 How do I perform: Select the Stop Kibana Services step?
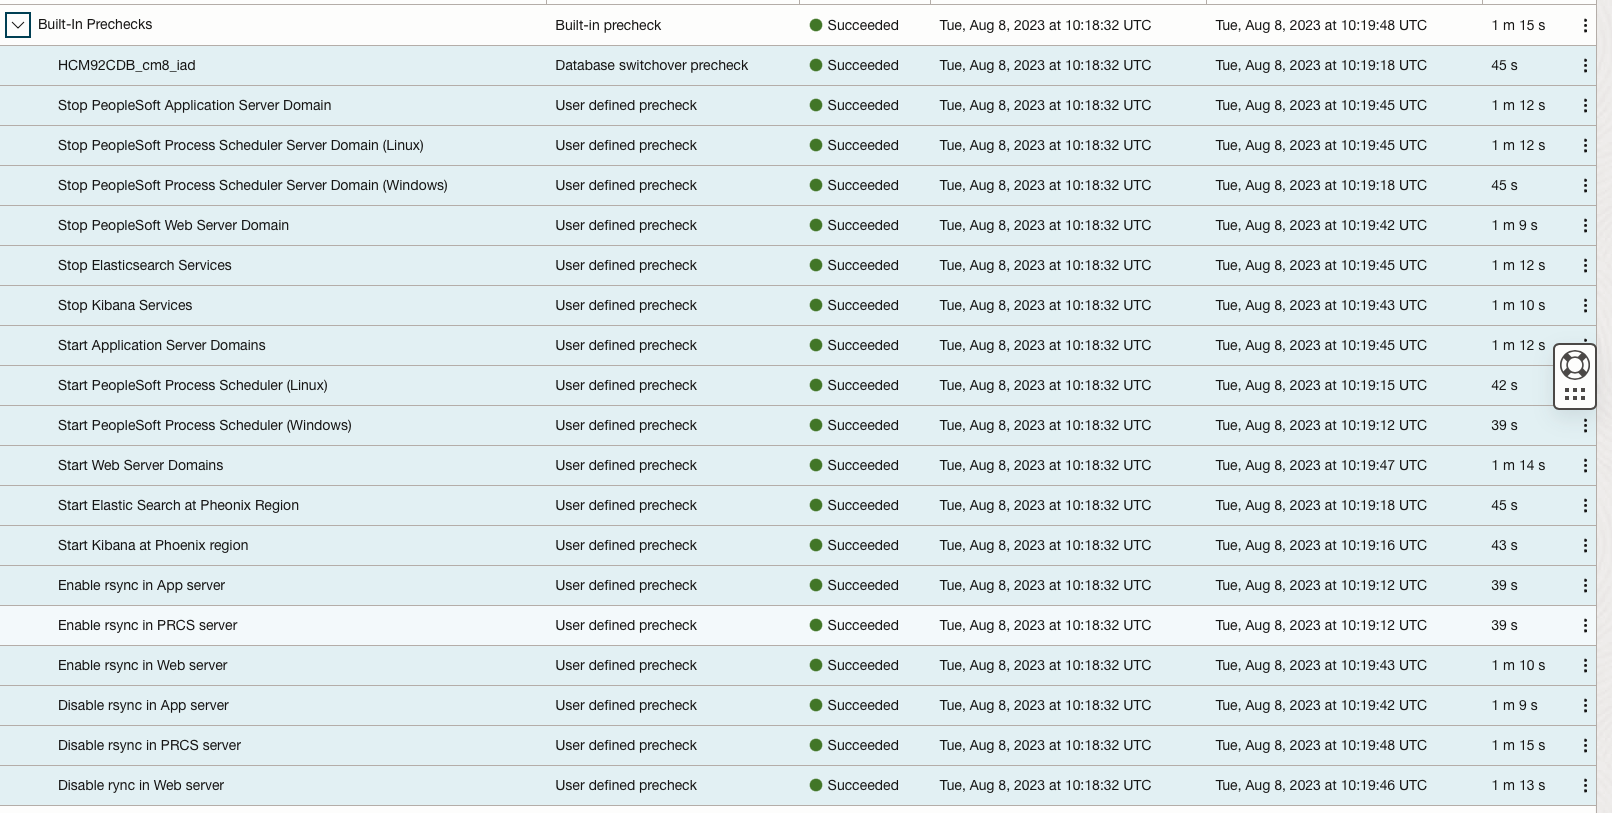click(x=125, y=305)
